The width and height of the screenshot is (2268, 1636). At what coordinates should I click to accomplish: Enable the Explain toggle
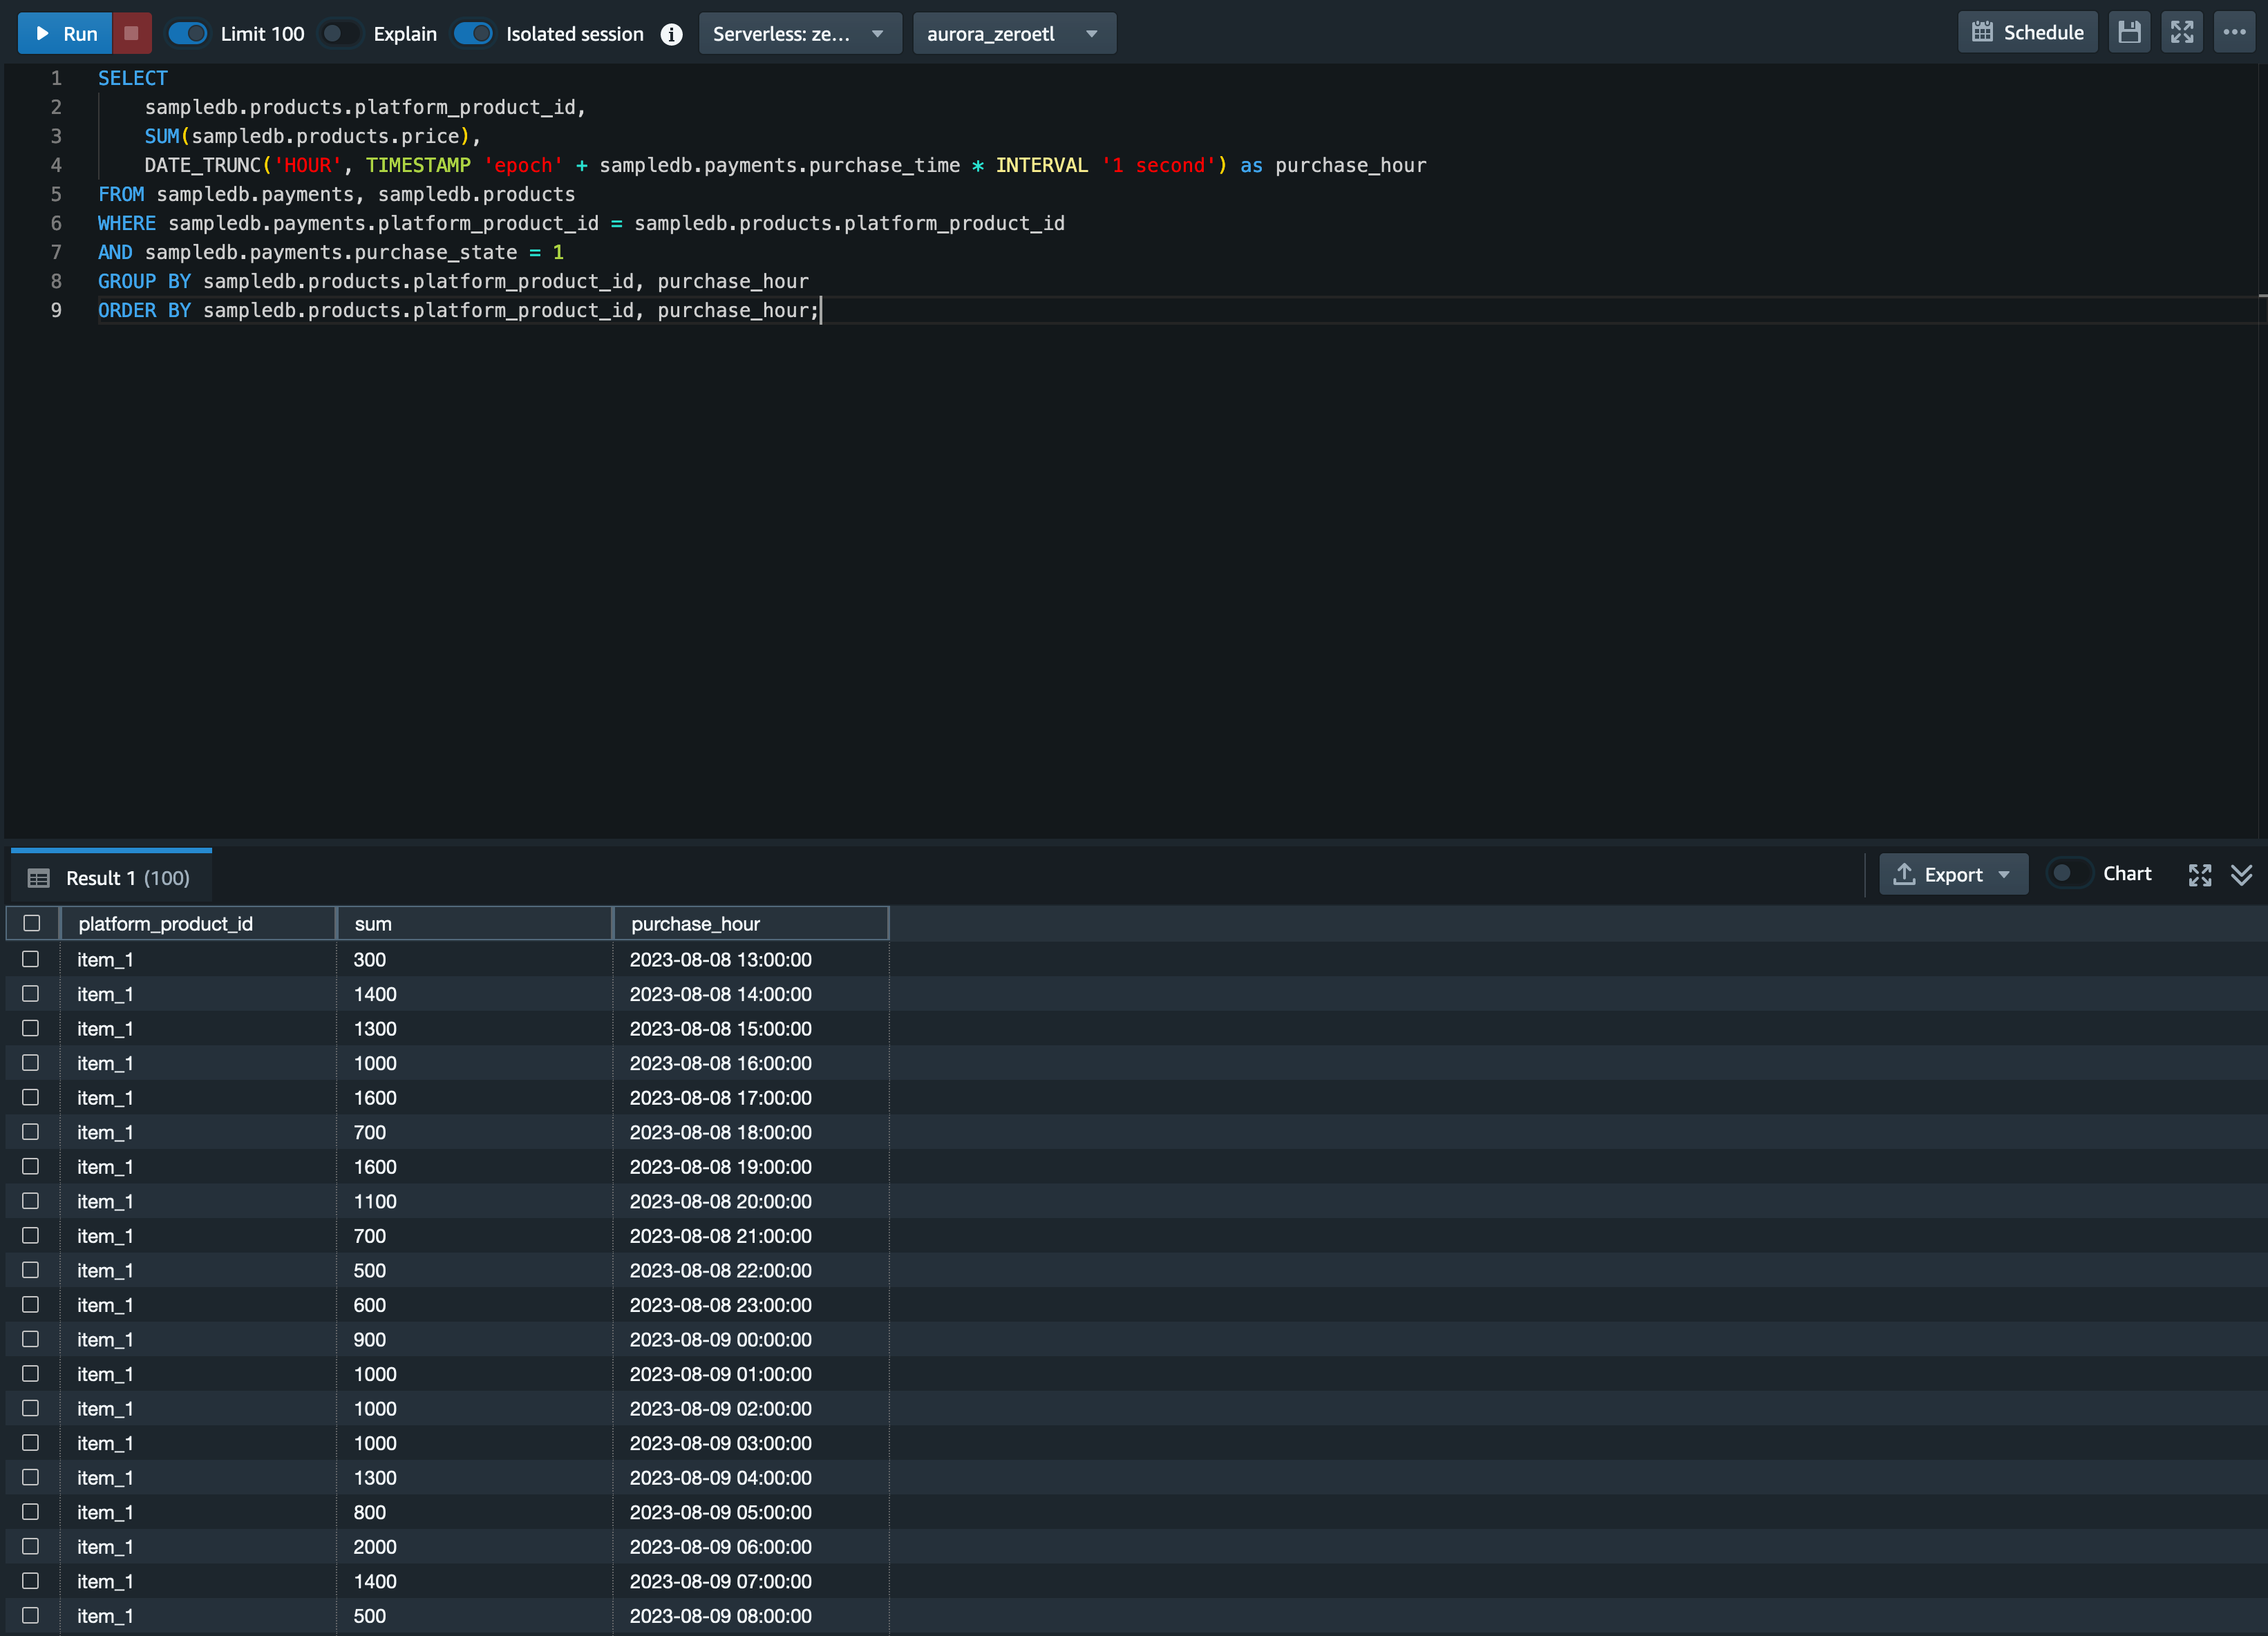[x=340, y=34]
